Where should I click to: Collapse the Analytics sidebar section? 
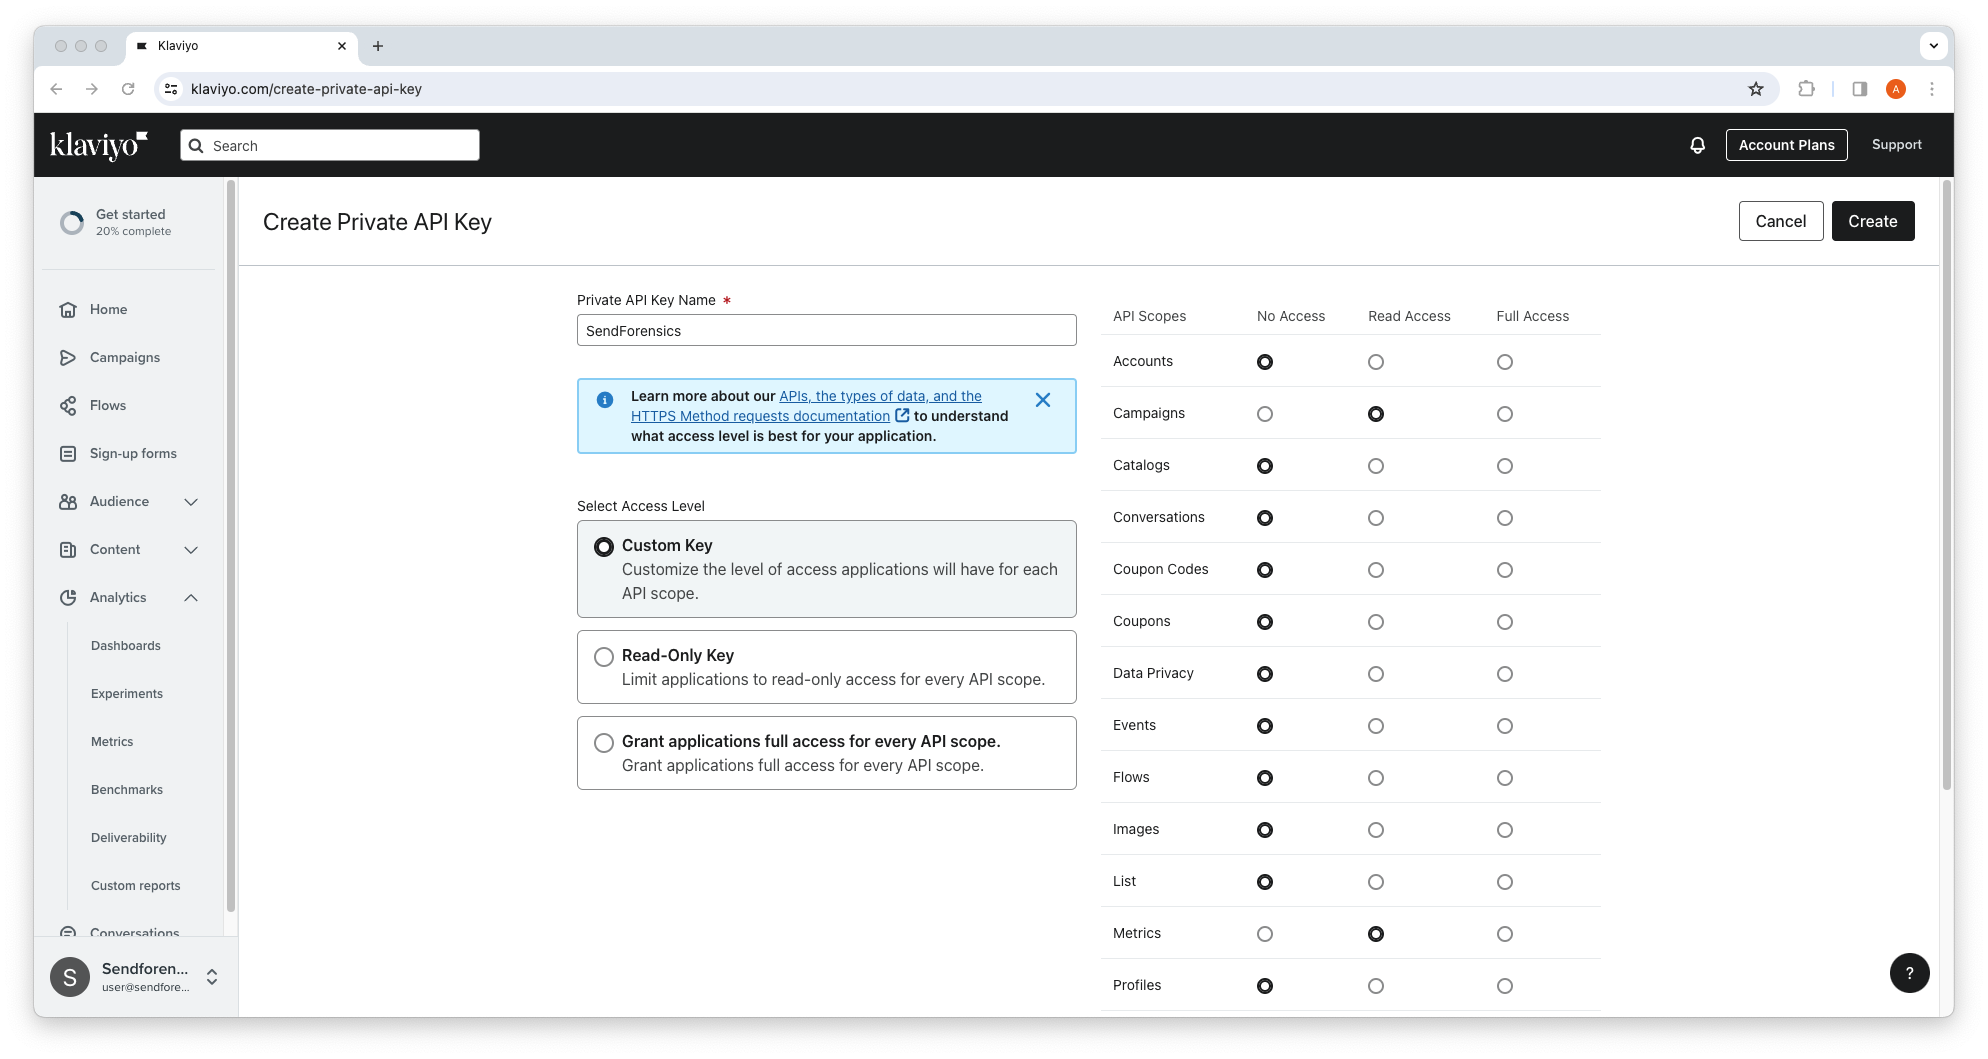(191, 598)
